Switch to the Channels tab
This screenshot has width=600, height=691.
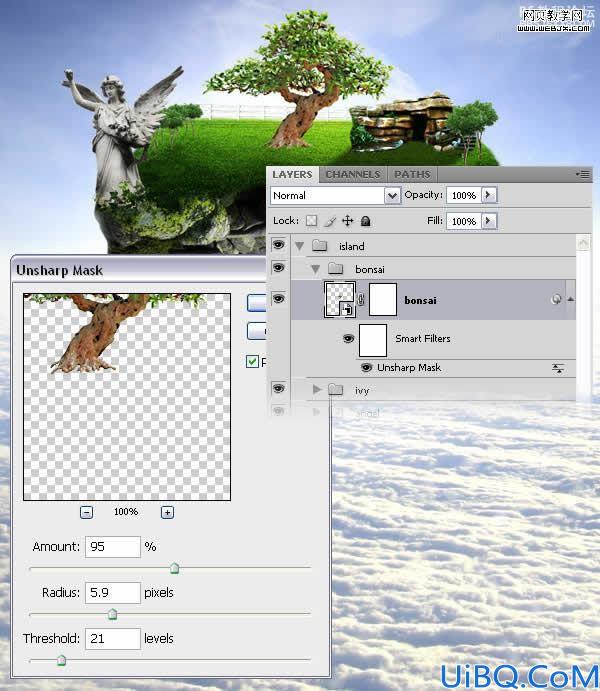click(352, 175)
